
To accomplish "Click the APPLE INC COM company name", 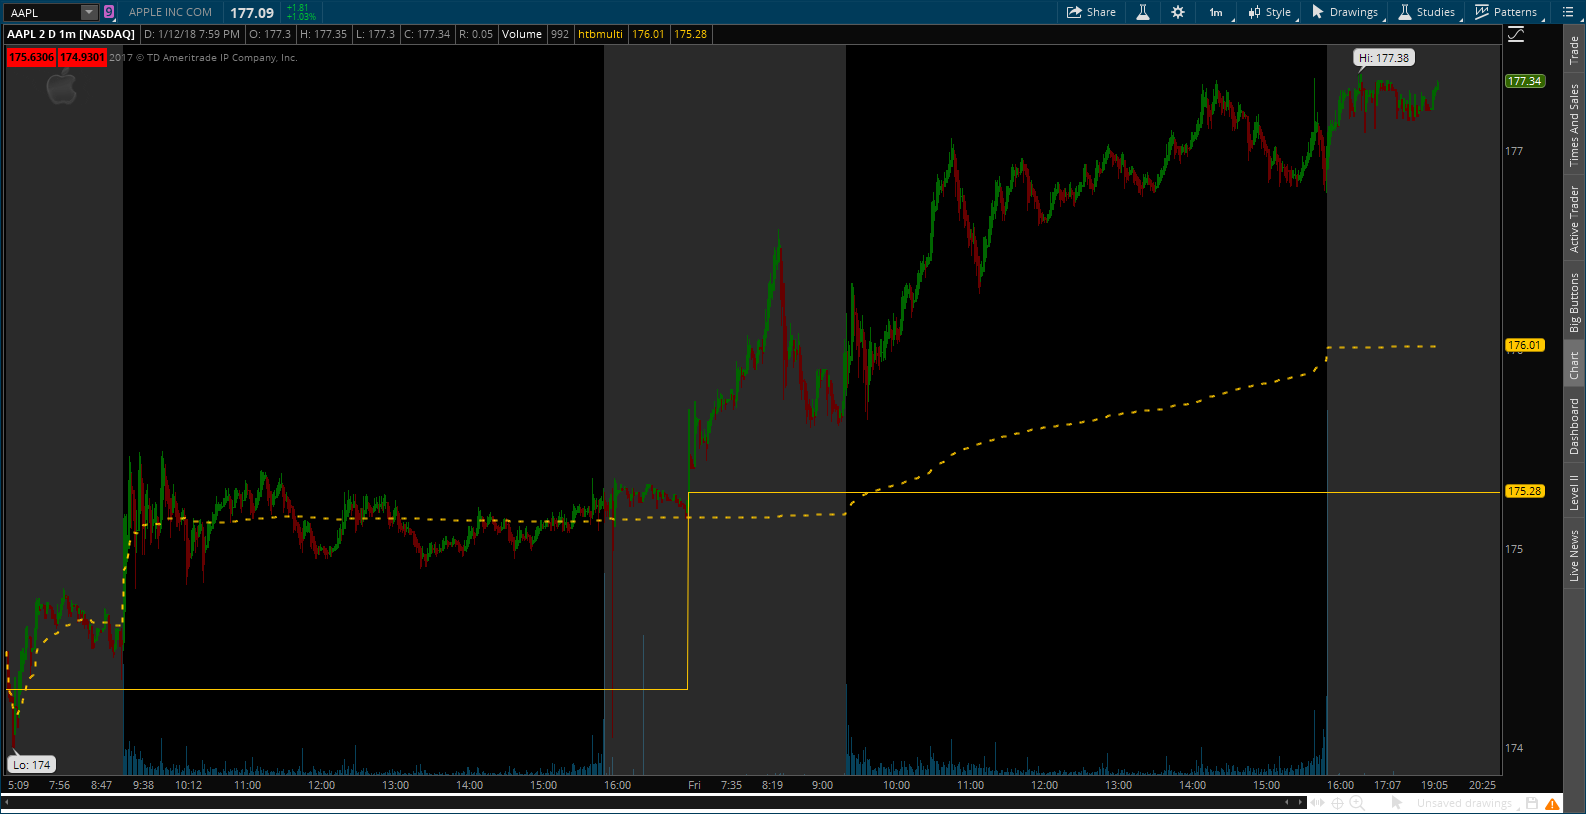I will point(171,12).
